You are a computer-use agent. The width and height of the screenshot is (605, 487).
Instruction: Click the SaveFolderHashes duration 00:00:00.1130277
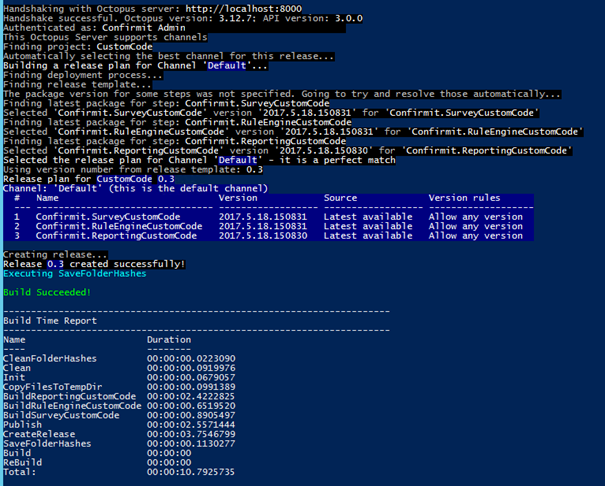(x=191, y=444)
